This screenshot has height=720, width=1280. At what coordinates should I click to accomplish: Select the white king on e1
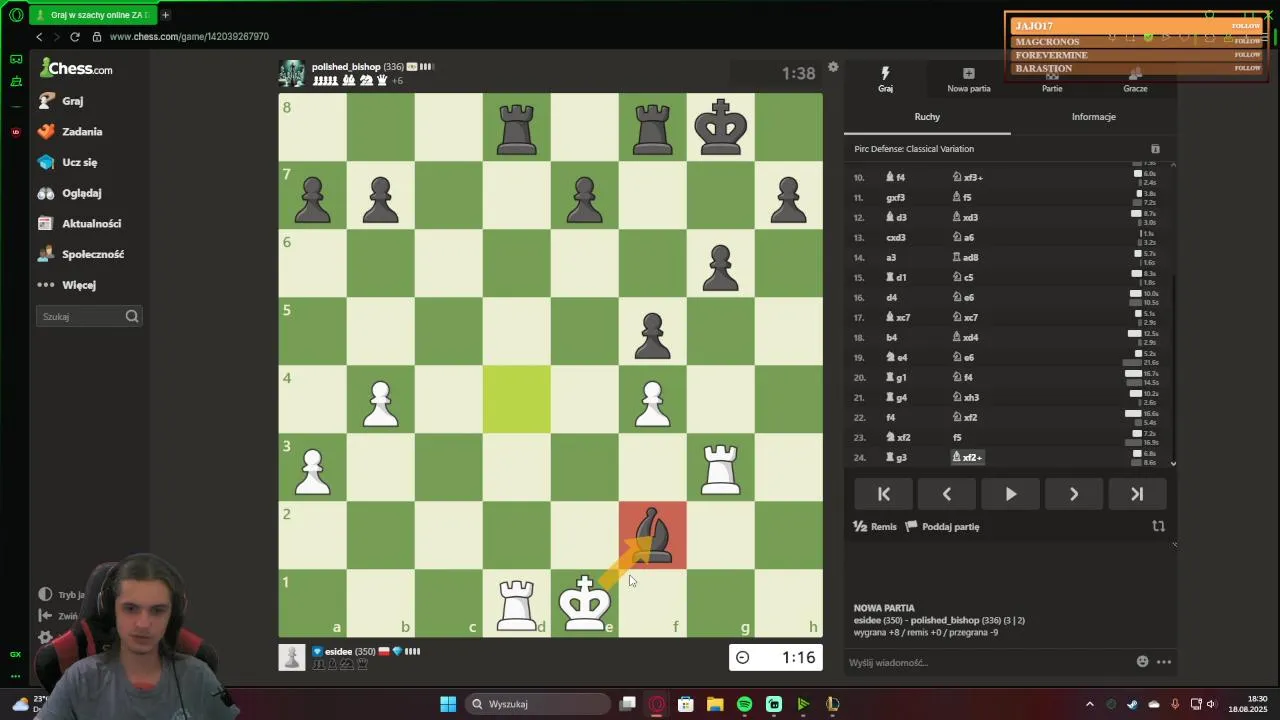pos(584,603)
